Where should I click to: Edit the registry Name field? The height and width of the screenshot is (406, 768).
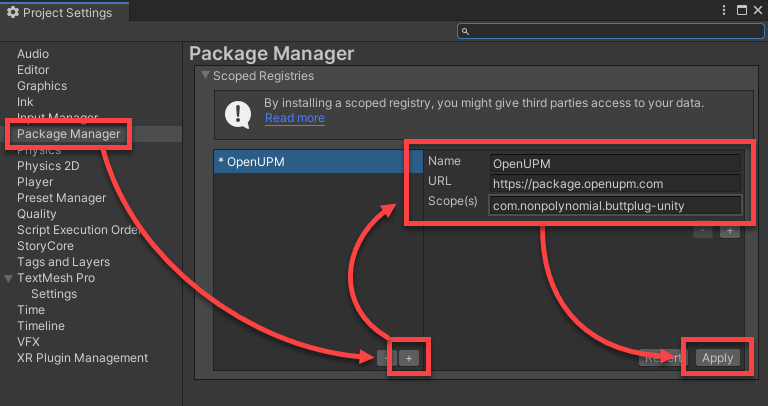coord(615,164)
